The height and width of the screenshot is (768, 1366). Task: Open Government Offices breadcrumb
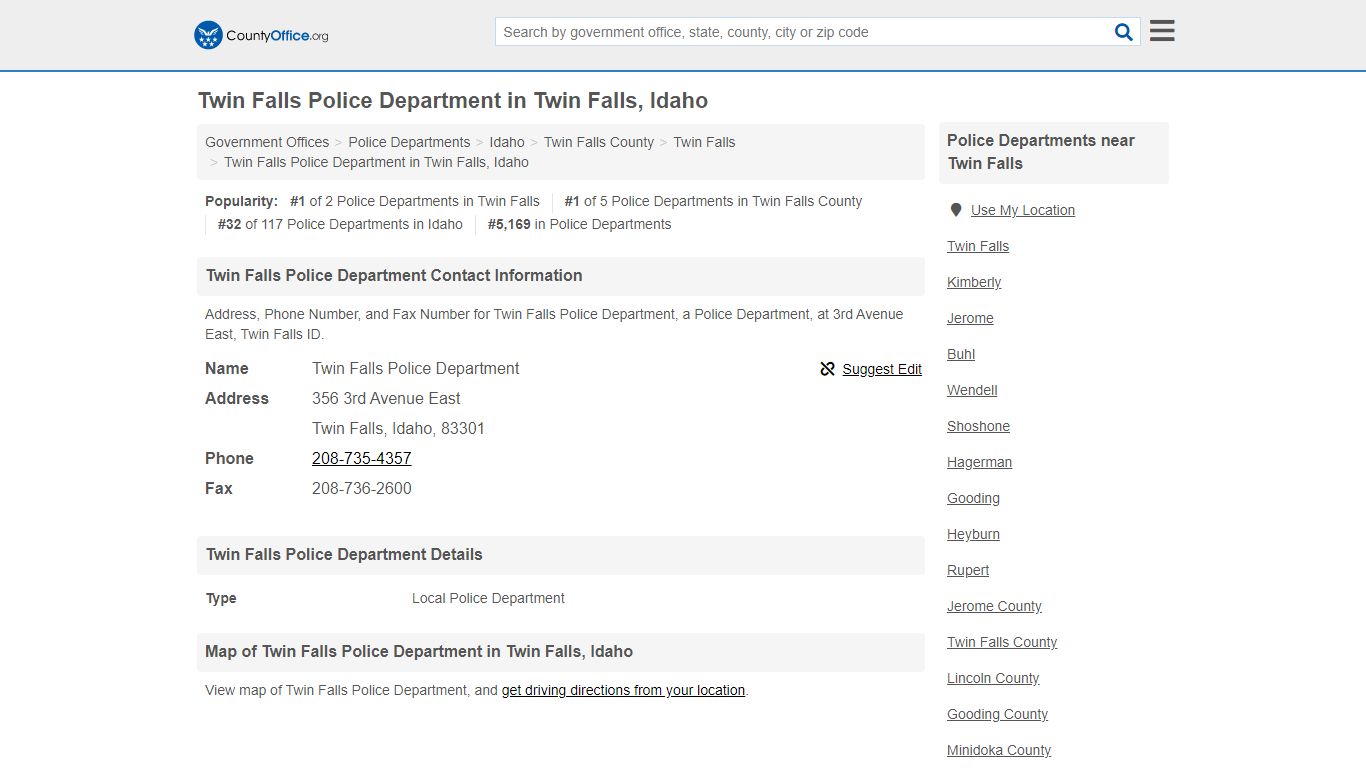267,142
